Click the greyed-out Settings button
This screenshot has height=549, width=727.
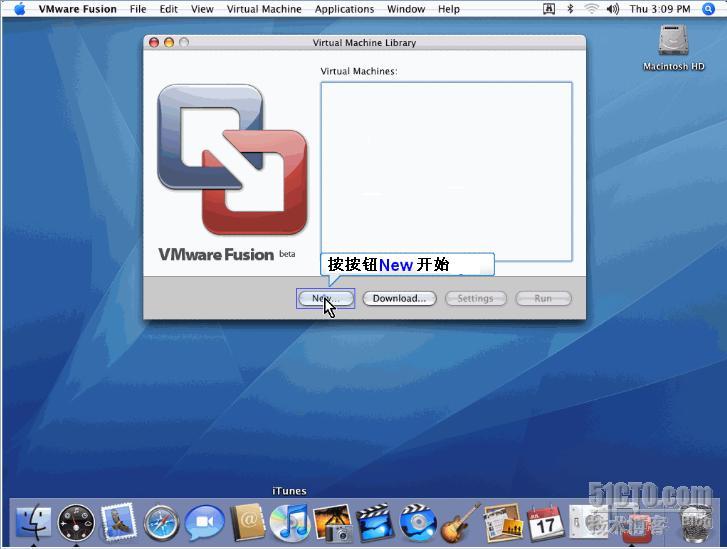(476, 298)
